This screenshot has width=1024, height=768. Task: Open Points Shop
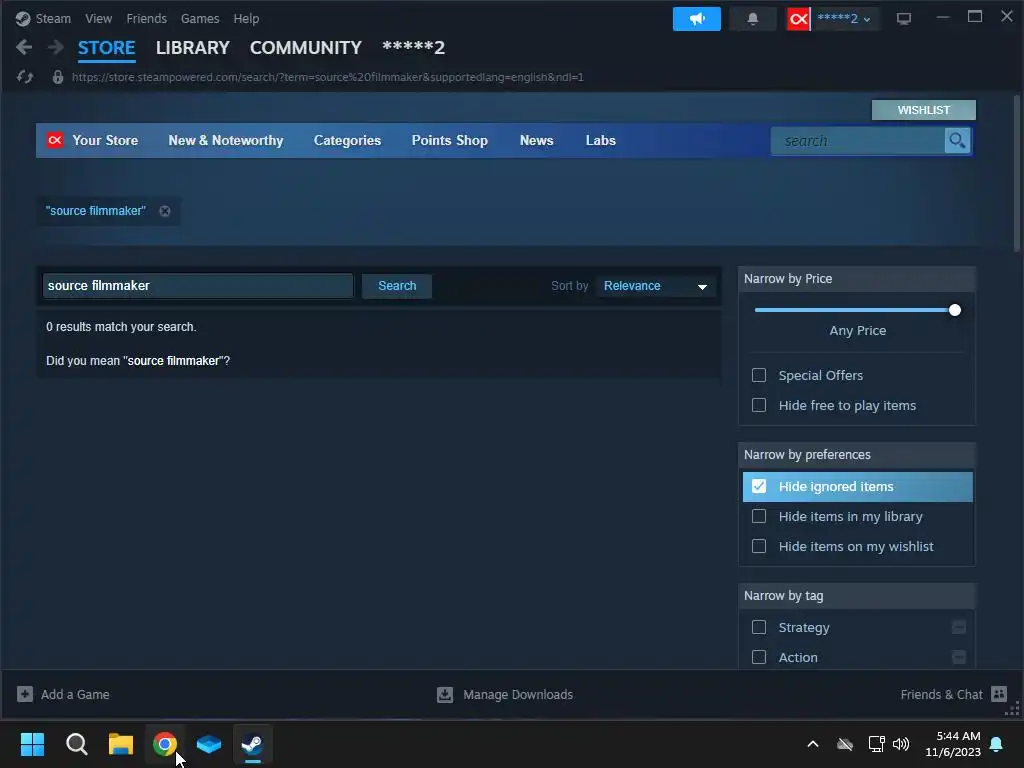(449, 140)
